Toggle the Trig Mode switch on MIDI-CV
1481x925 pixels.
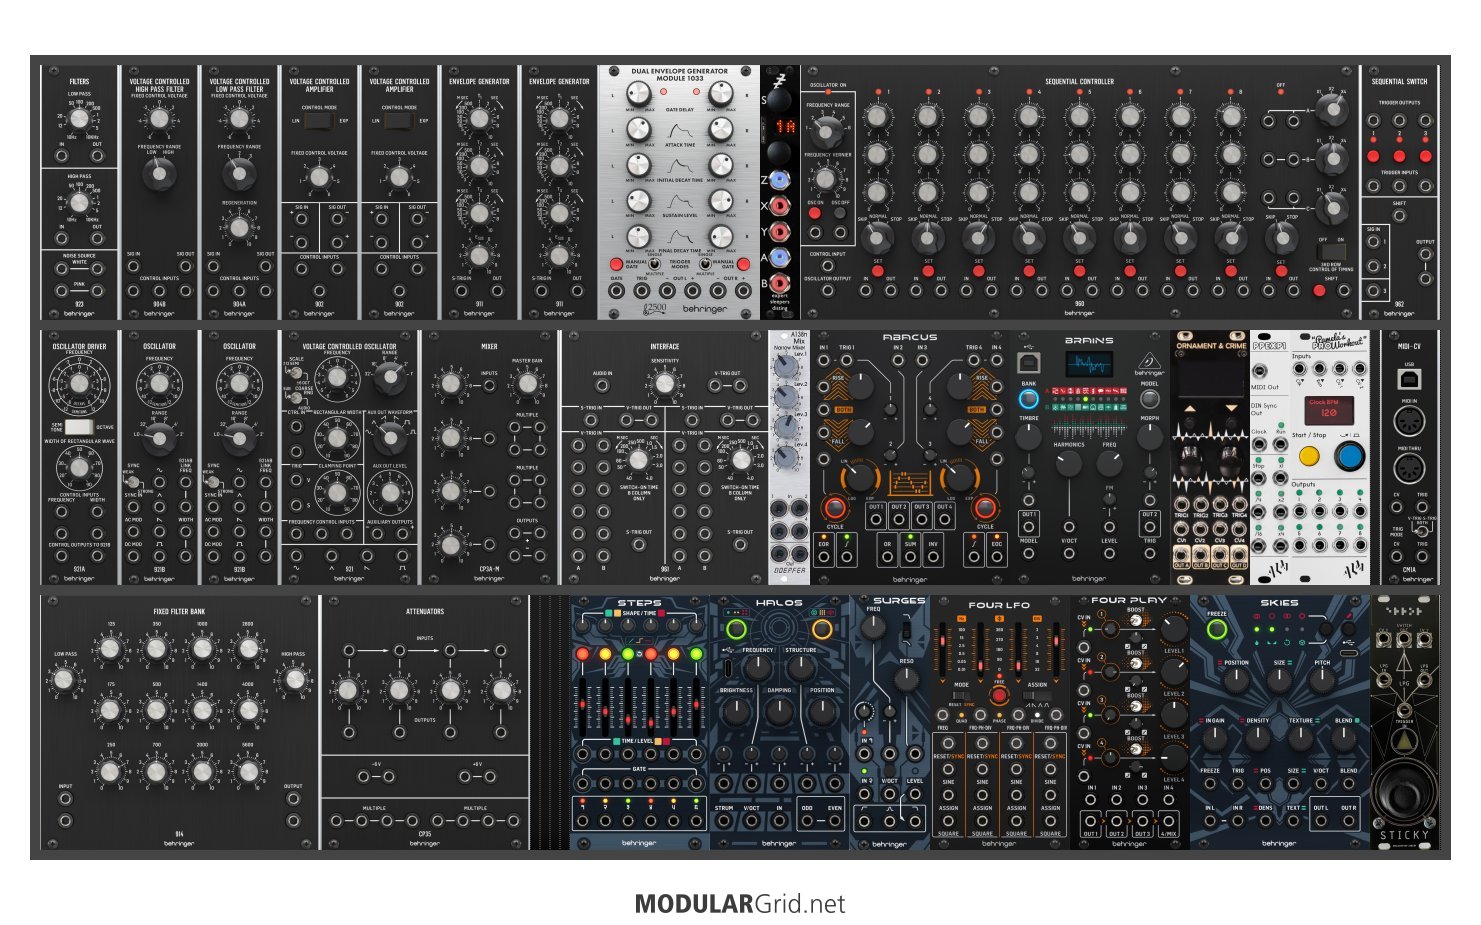(x=1420, y=529)
